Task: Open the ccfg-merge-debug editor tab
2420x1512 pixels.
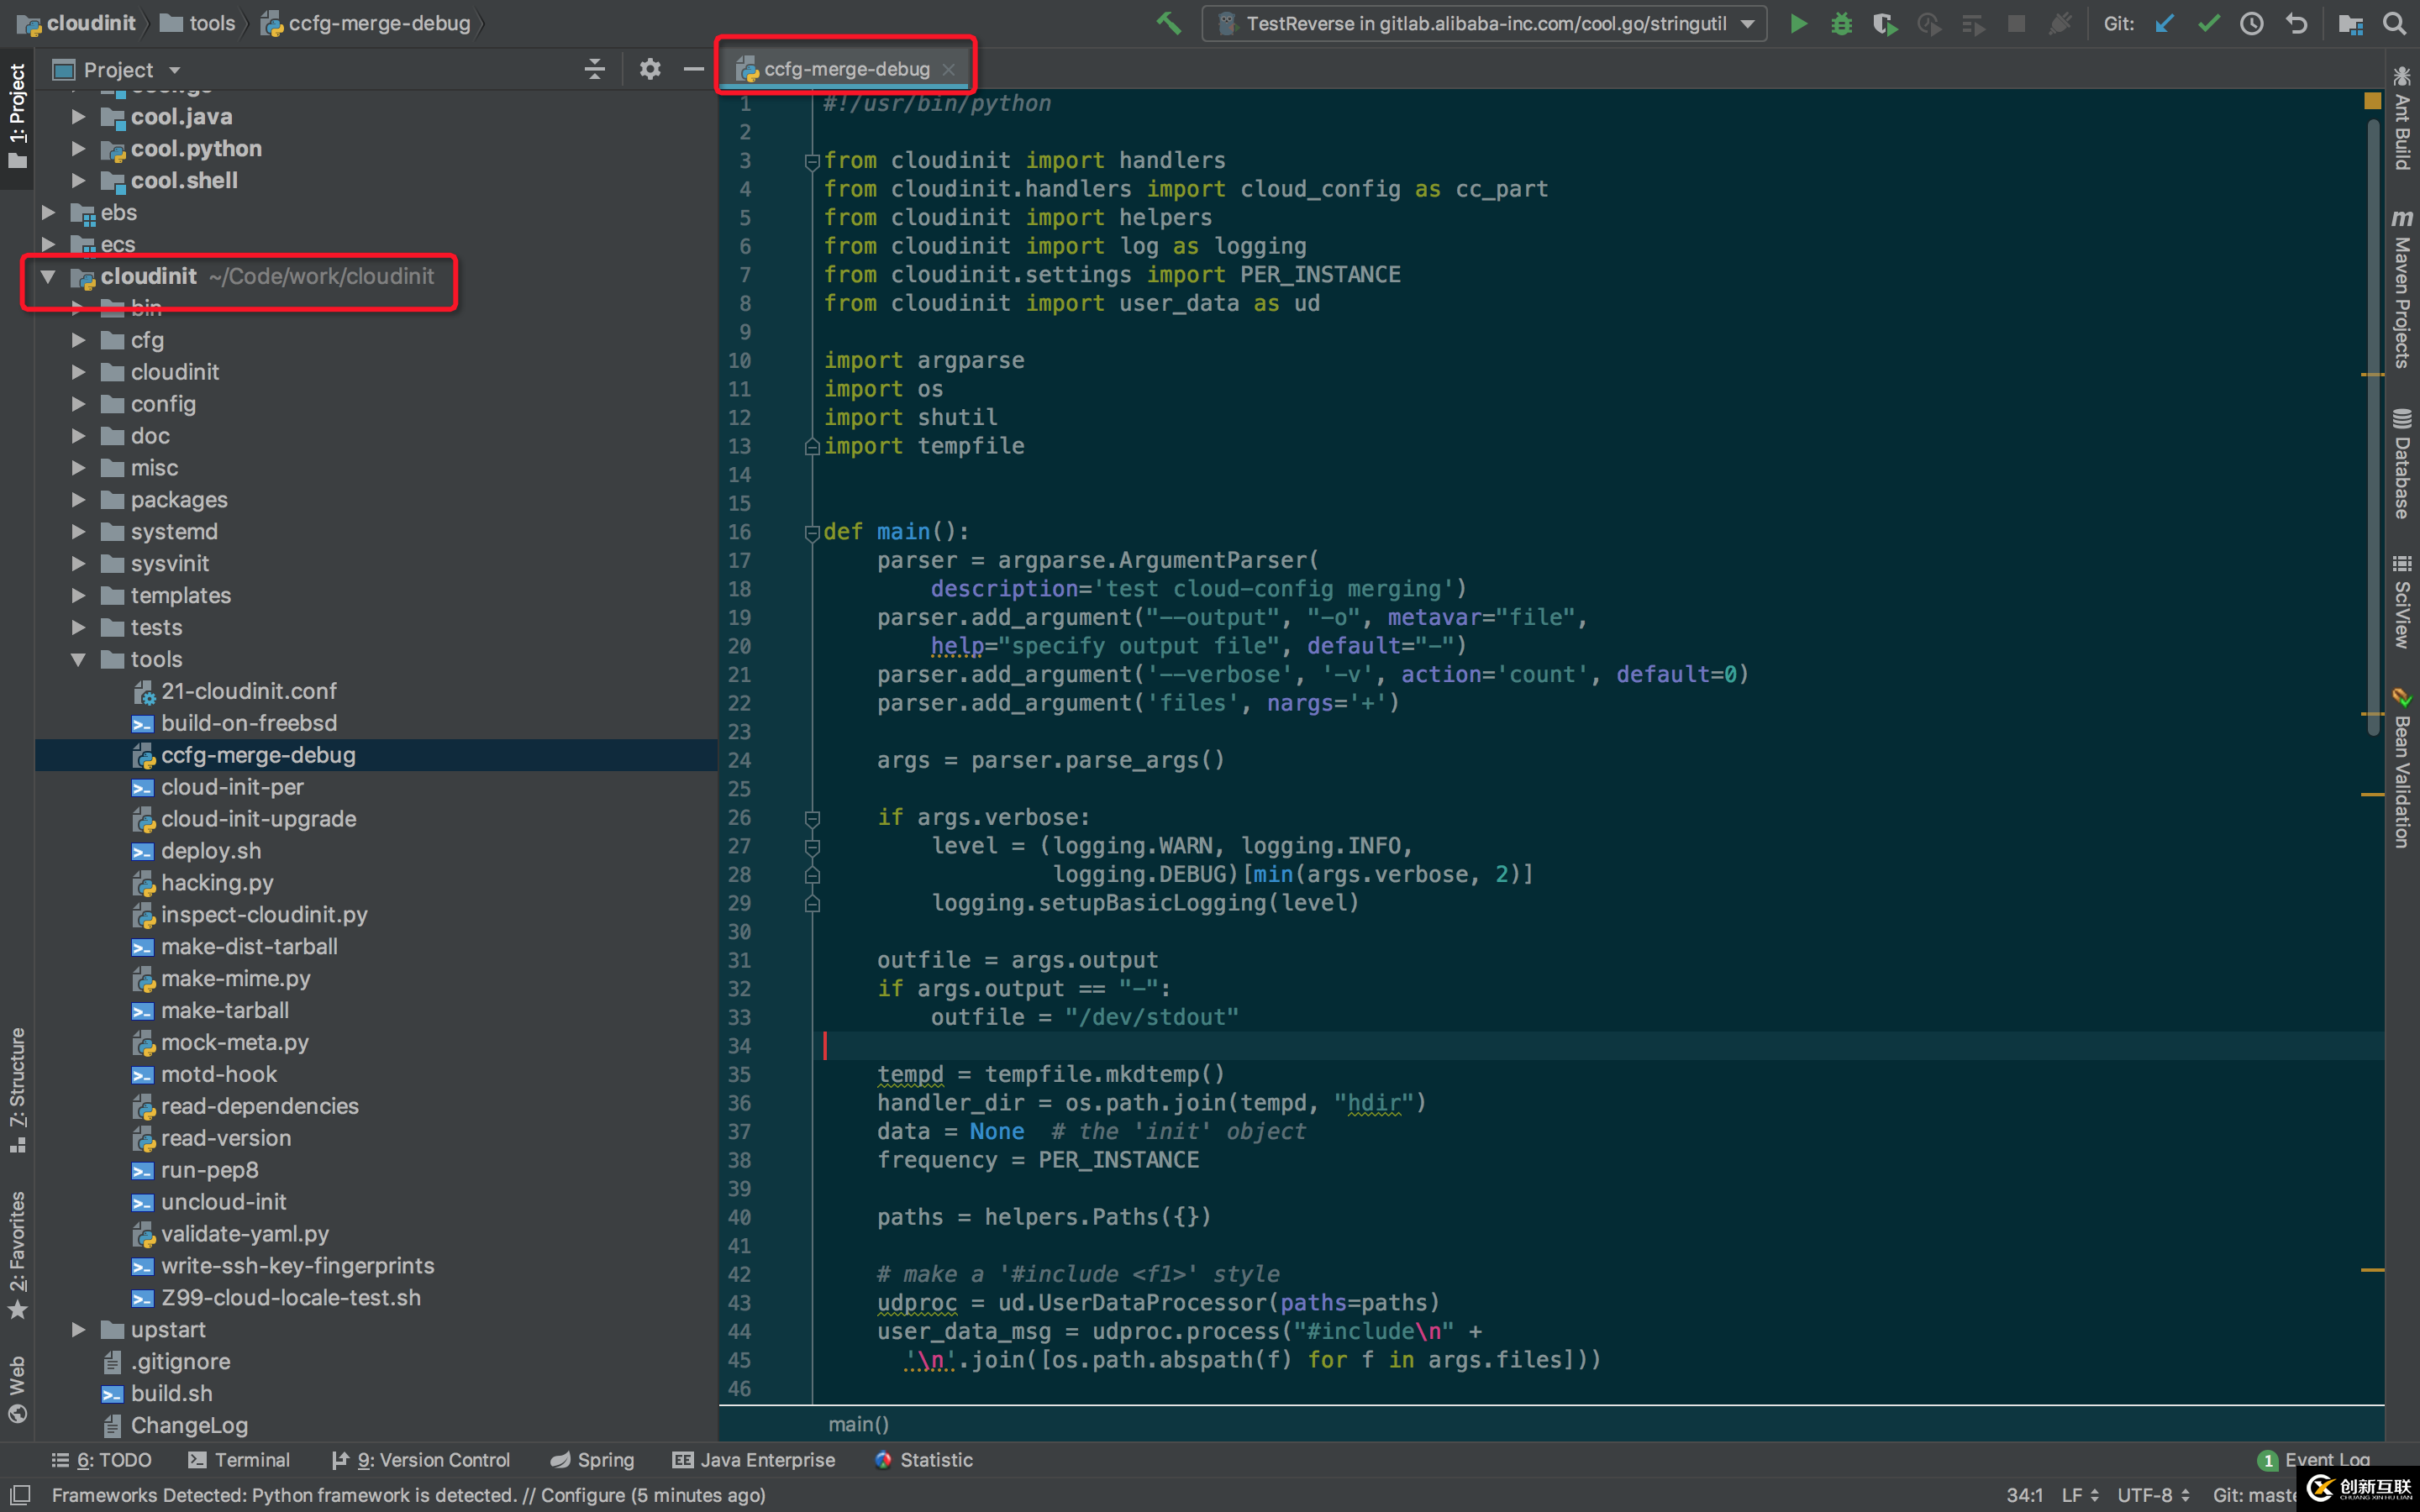Action: click(845, 68)
